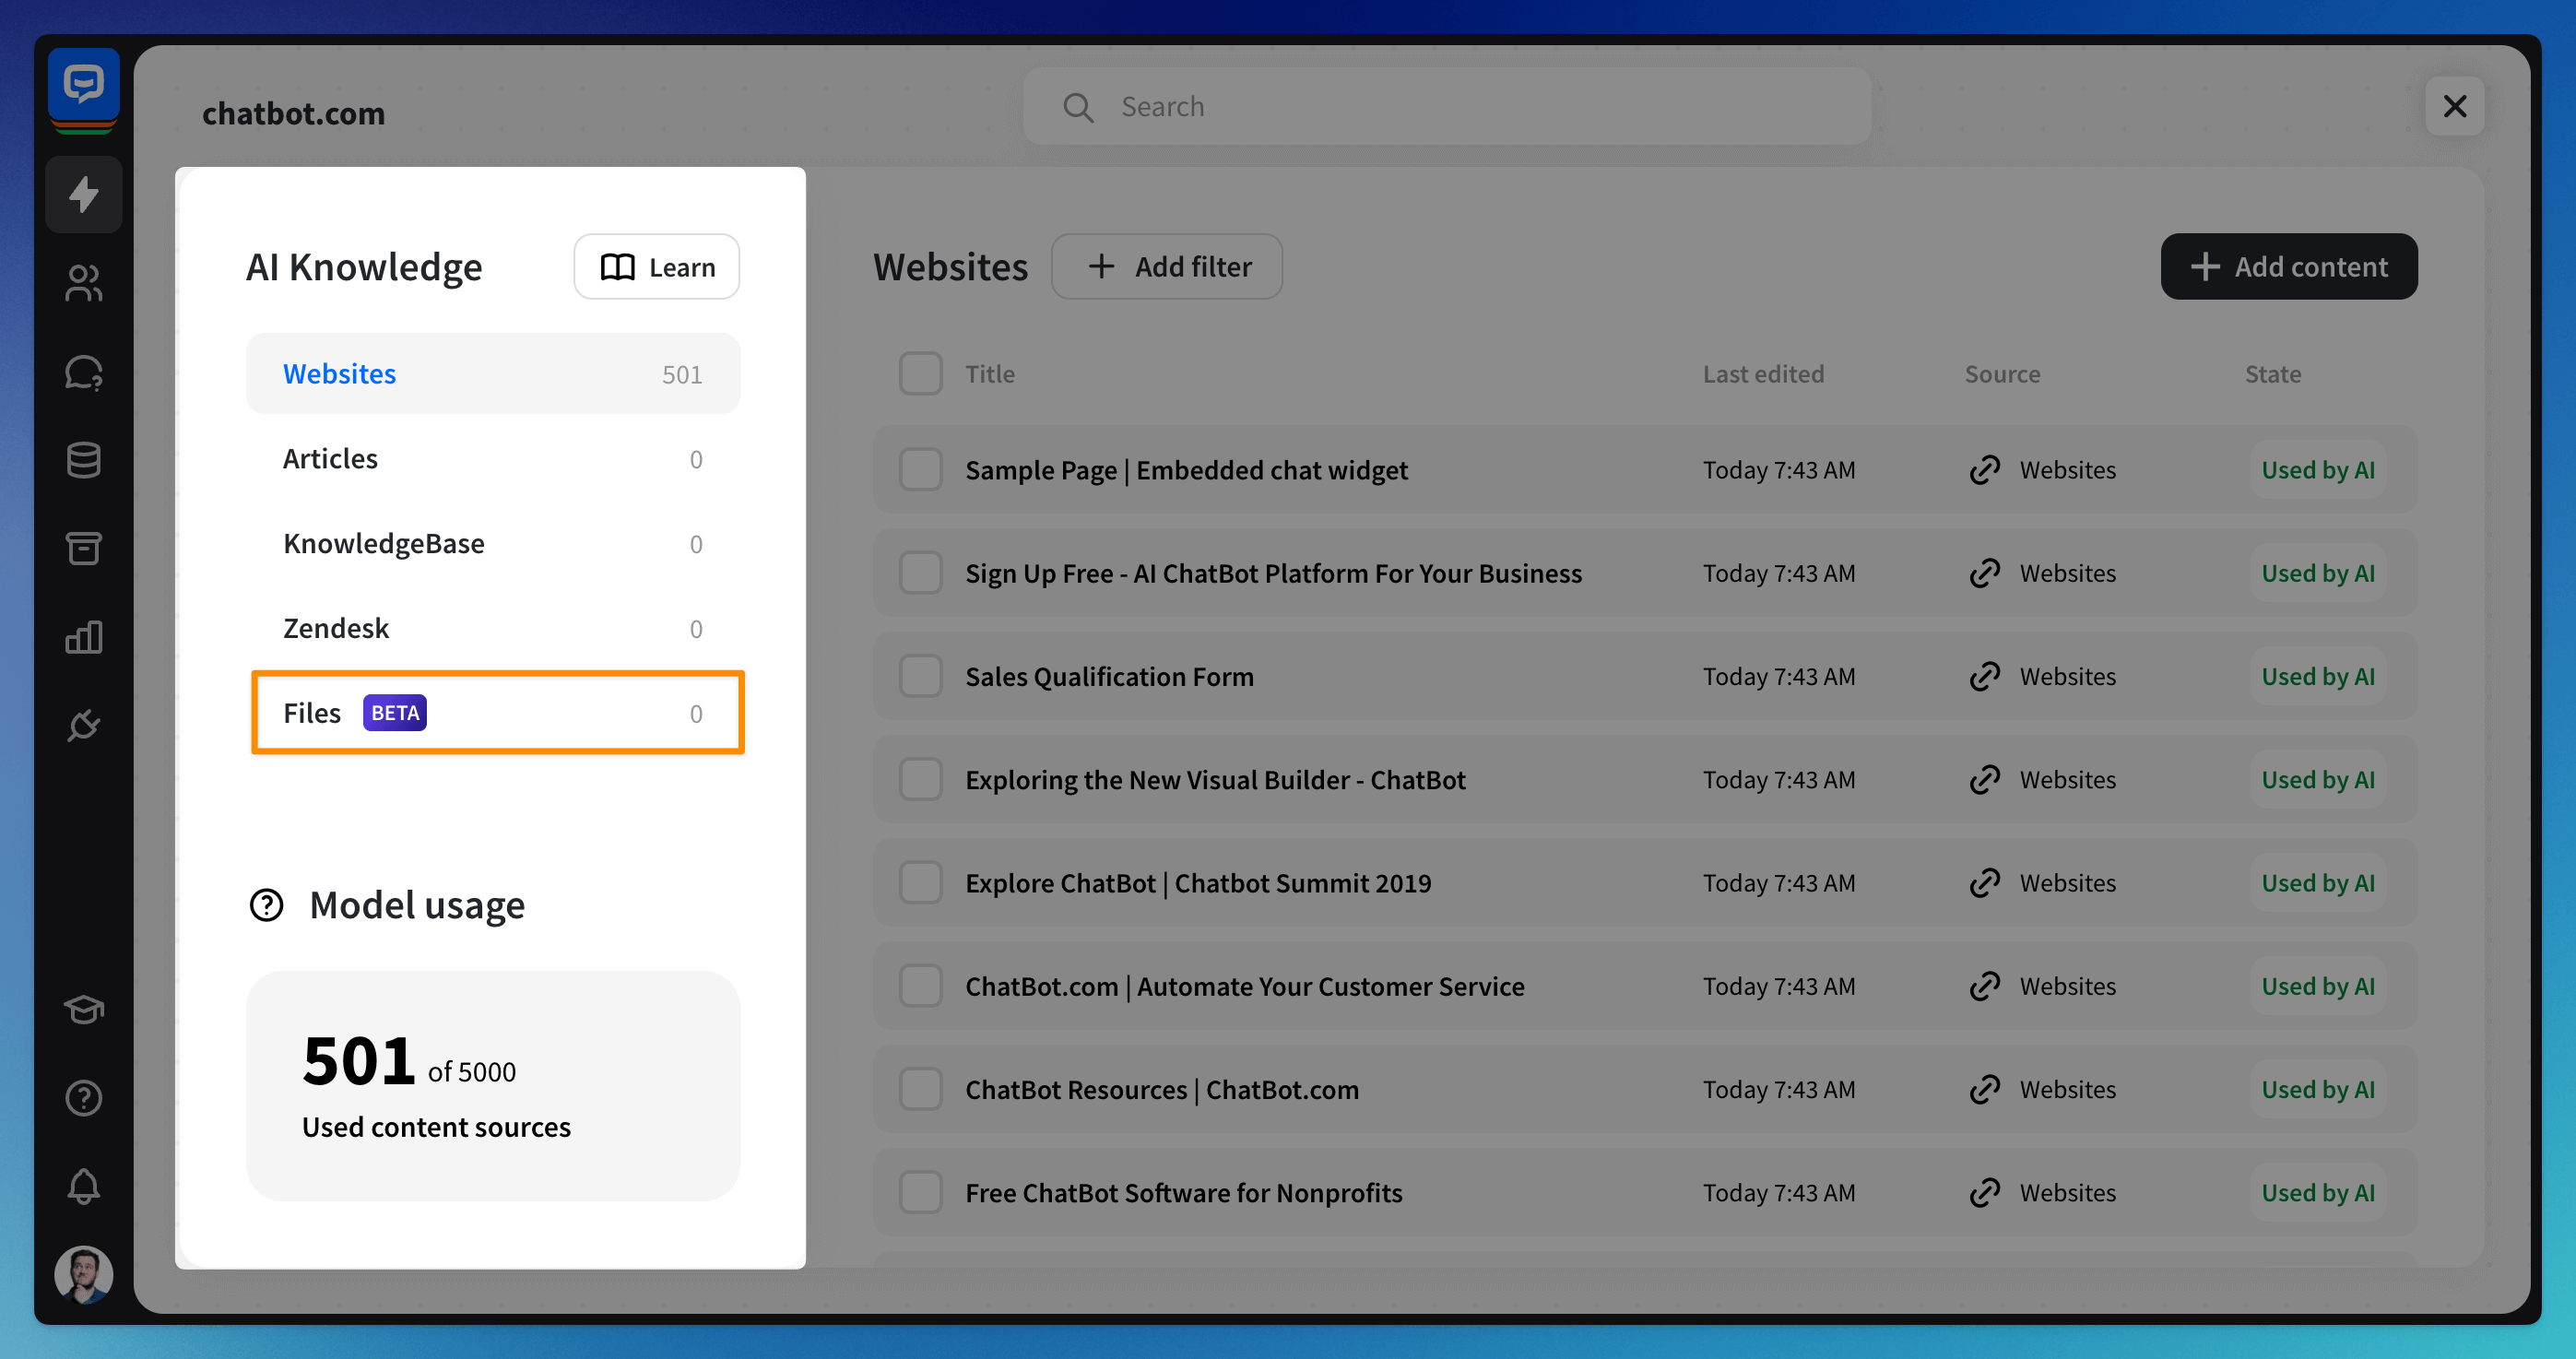The height and width of the screenshot is (1359, 2576).
Task: Check the Sales Qualification Form checkbox
Action: point(920,677)
